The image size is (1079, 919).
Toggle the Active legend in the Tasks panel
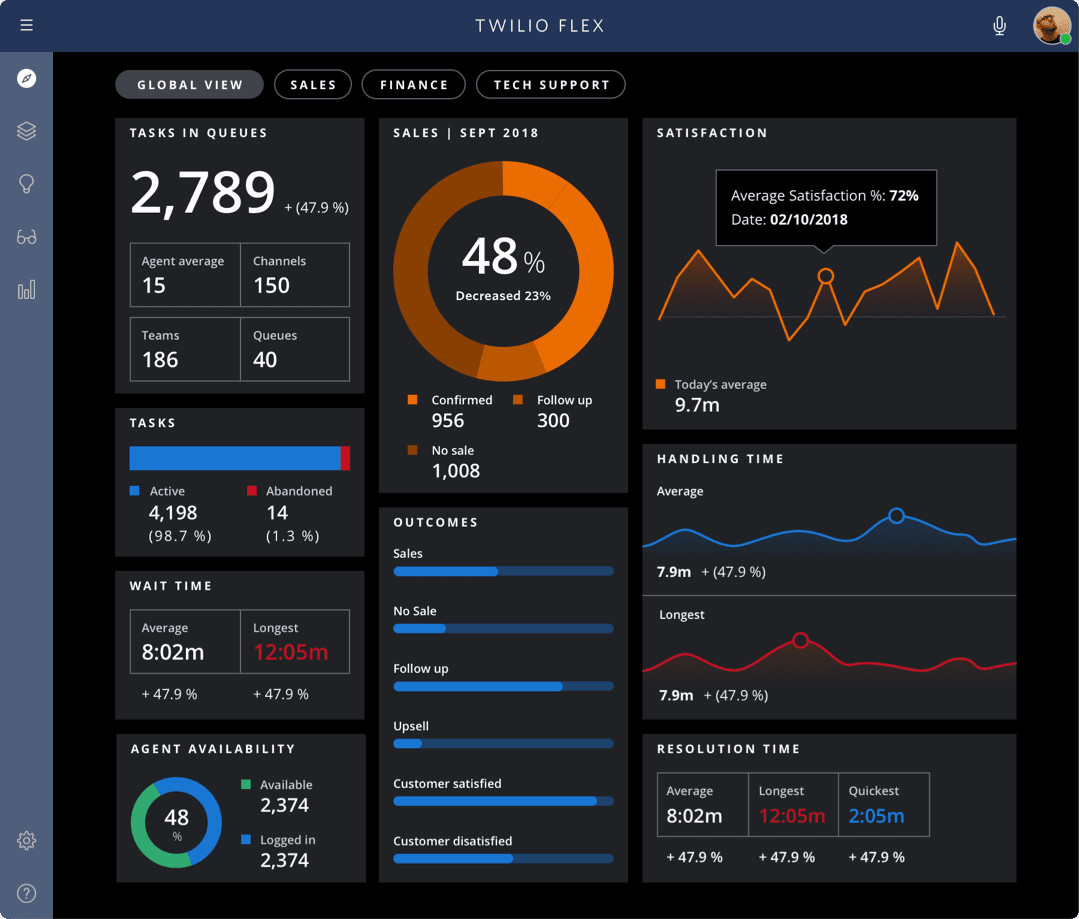[x=160, y=491]
